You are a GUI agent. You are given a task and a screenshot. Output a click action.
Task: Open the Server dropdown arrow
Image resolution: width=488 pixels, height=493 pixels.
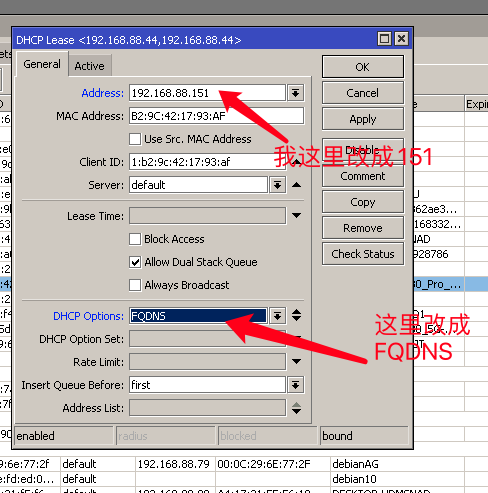tap(277, 185)
